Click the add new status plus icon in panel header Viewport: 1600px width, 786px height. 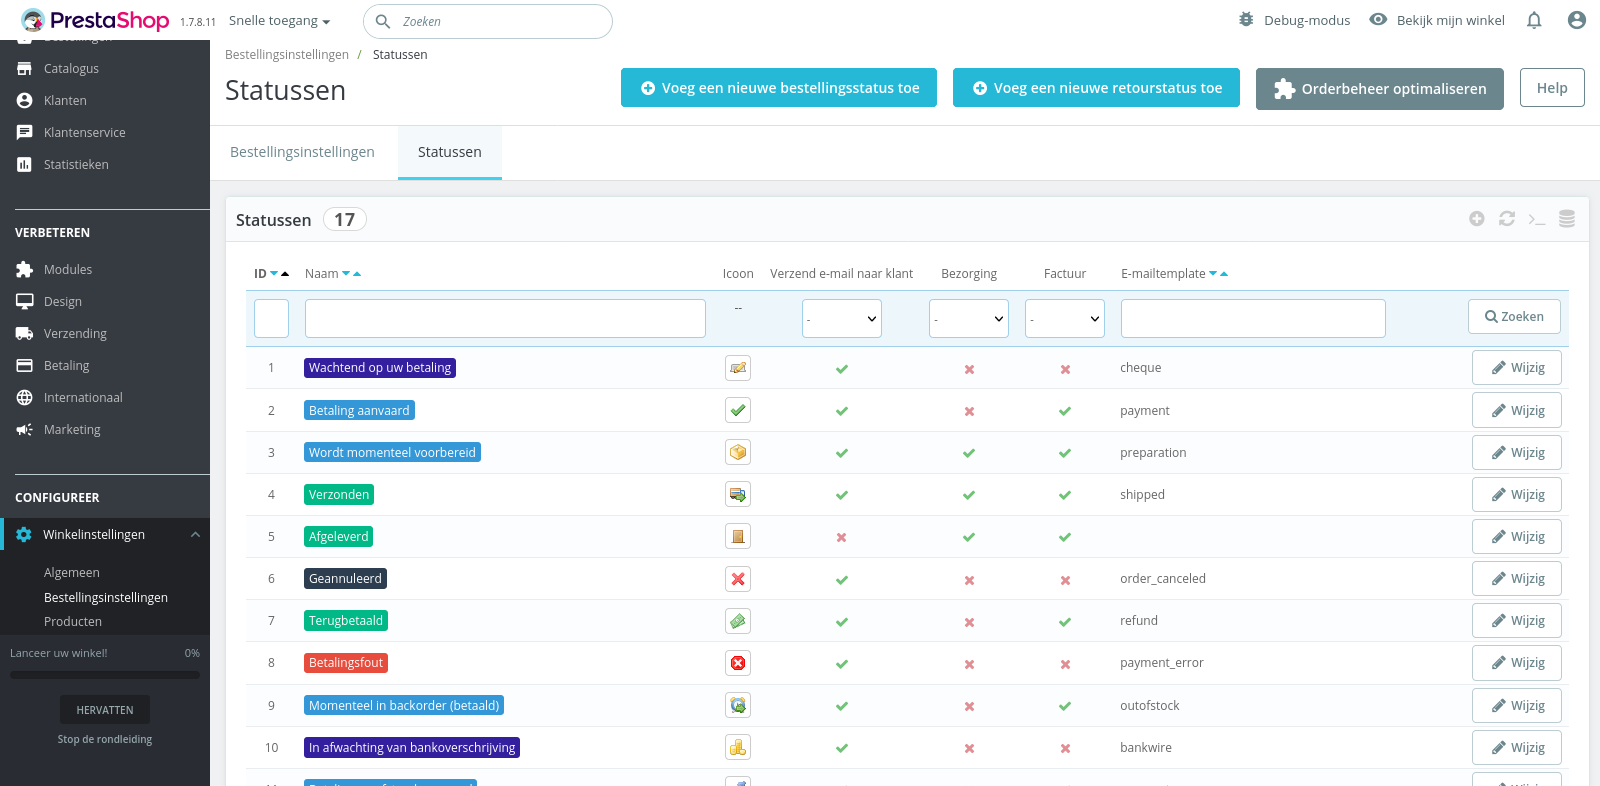tap(1477, 219)
